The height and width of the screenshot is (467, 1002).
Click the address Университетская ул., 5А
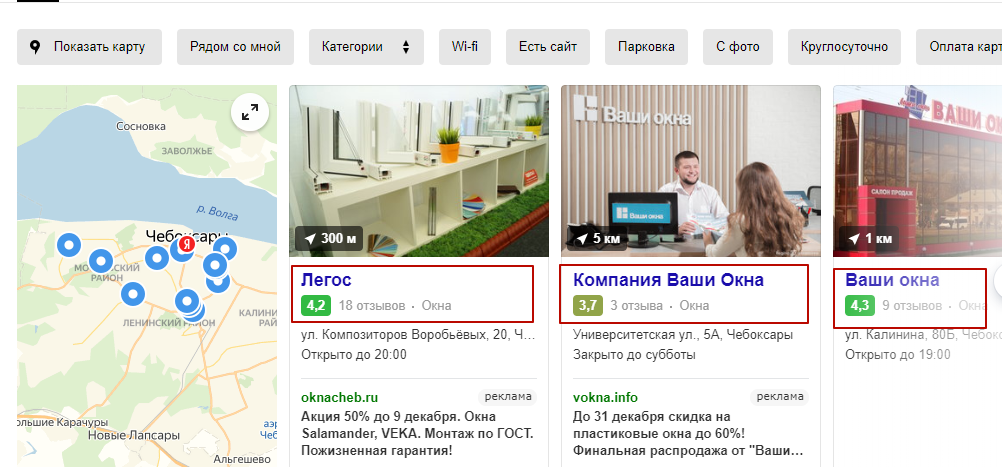coord(683,335)
